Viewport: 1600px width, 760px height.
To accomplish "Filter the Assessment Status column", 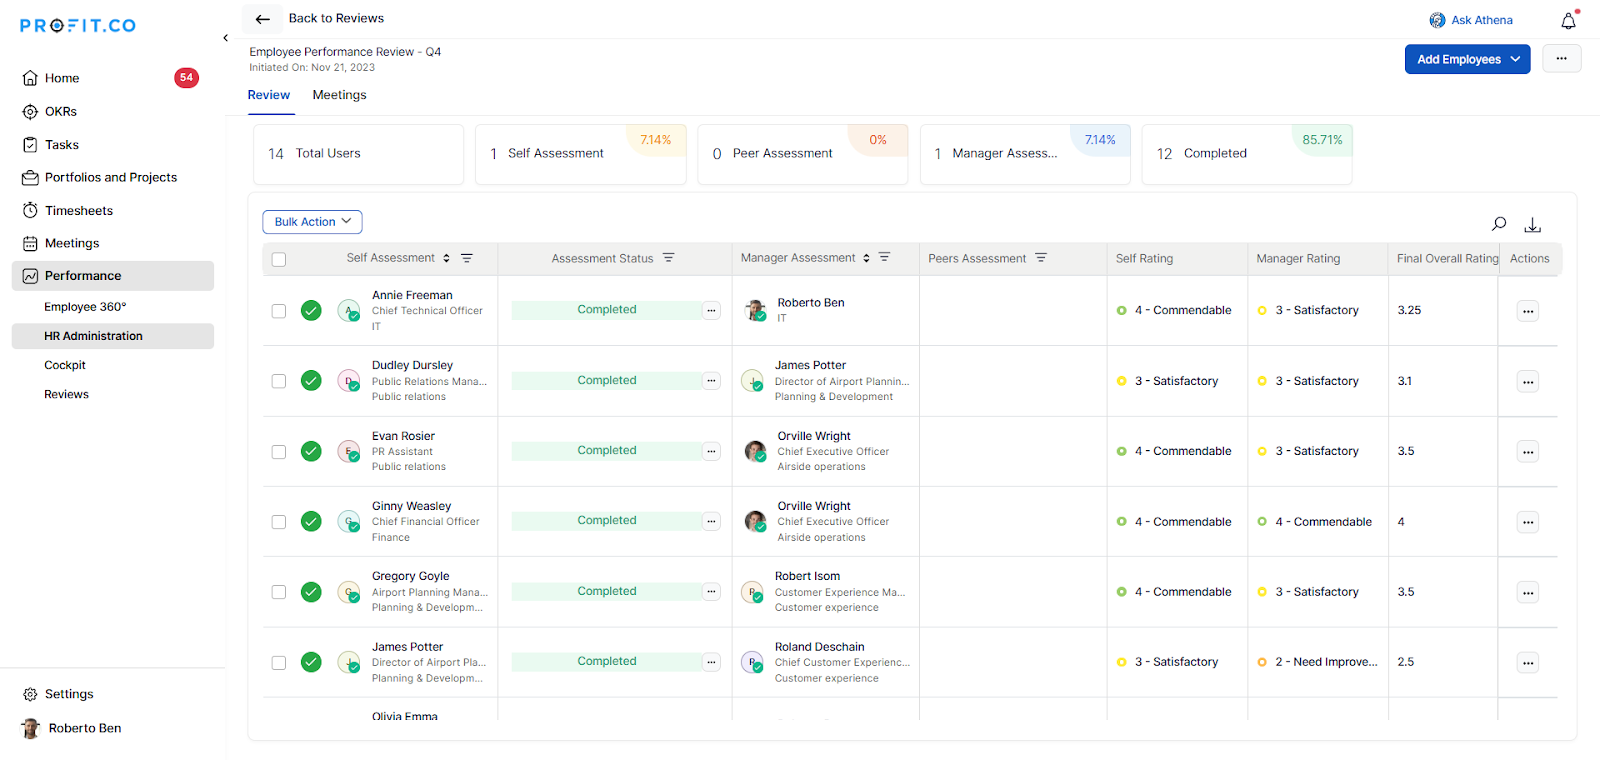I will tap(668, 258).
